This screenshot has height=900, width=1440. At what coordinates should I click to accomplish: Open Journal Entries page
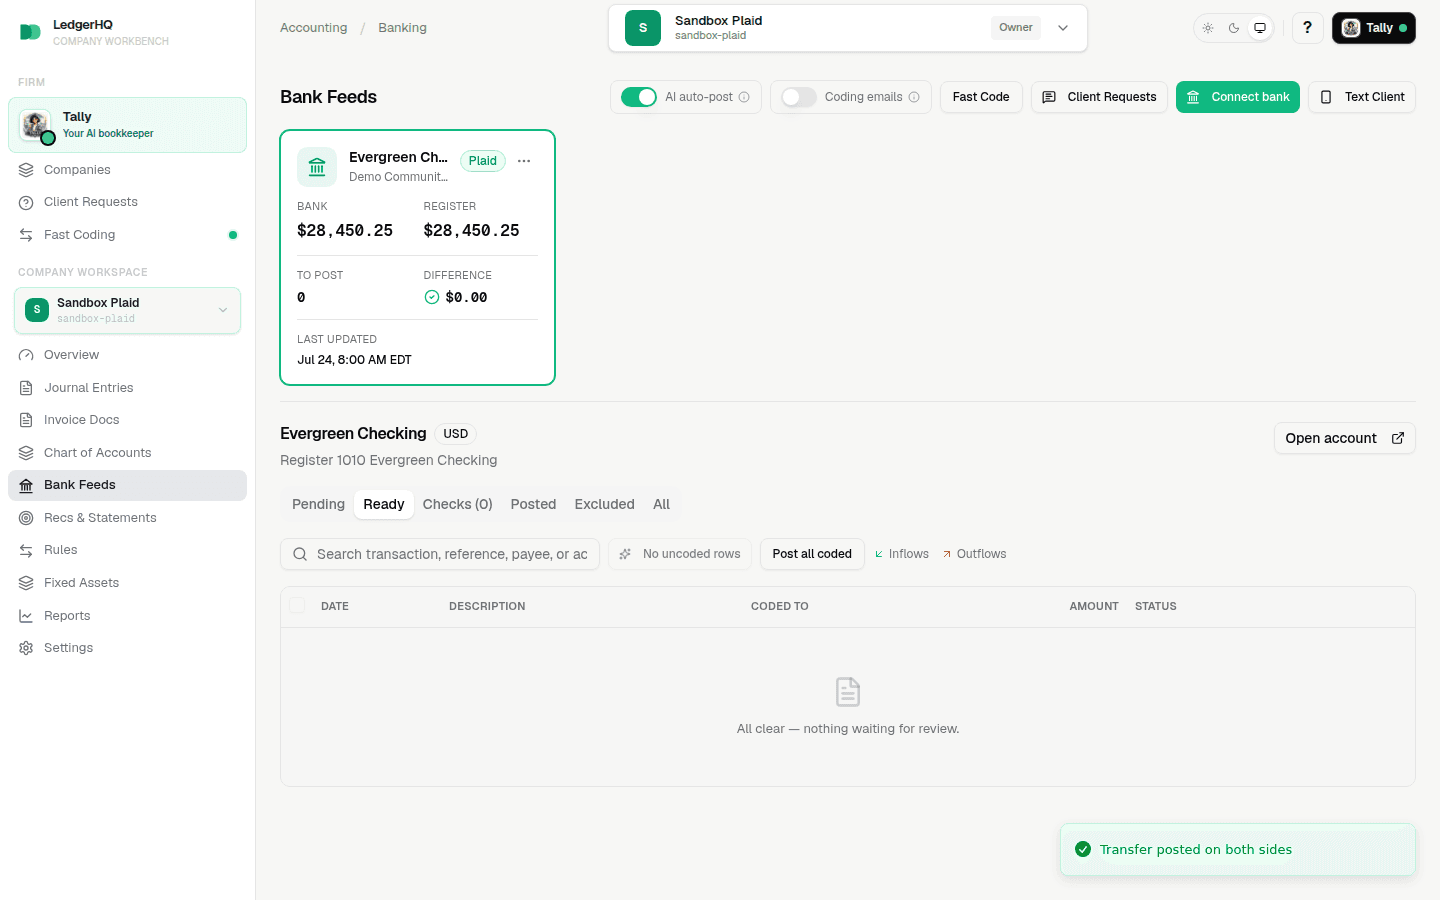(127, 388)
